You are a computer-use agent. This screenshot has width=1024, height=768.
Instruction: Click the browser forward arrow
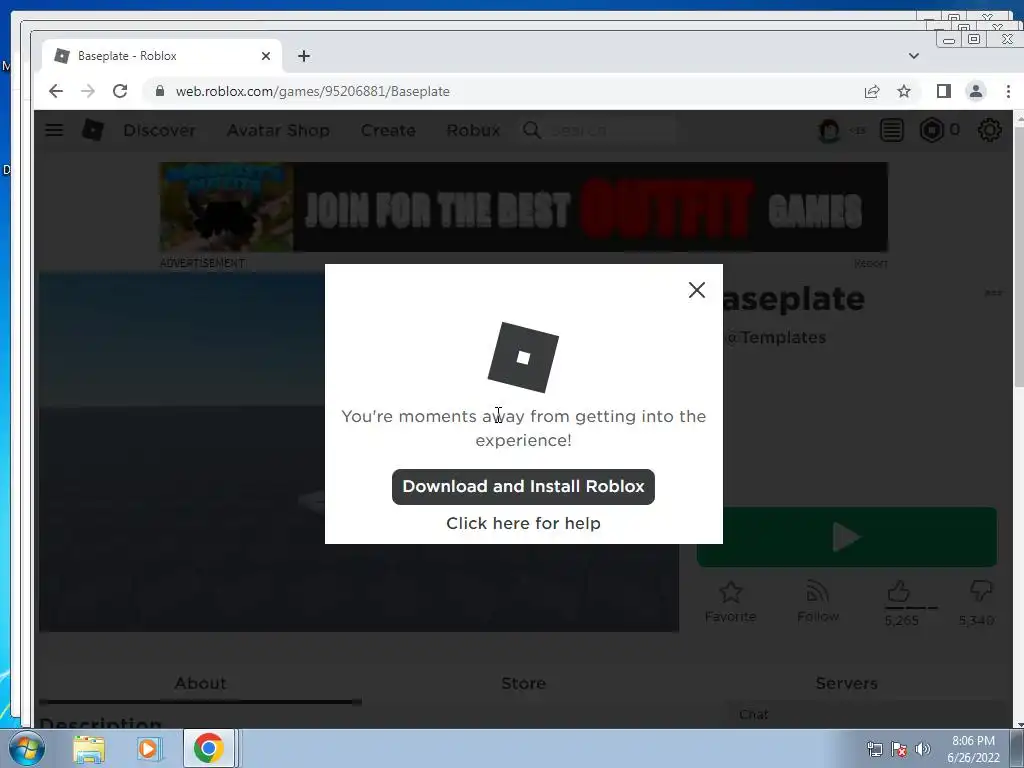tap(88, 91)
